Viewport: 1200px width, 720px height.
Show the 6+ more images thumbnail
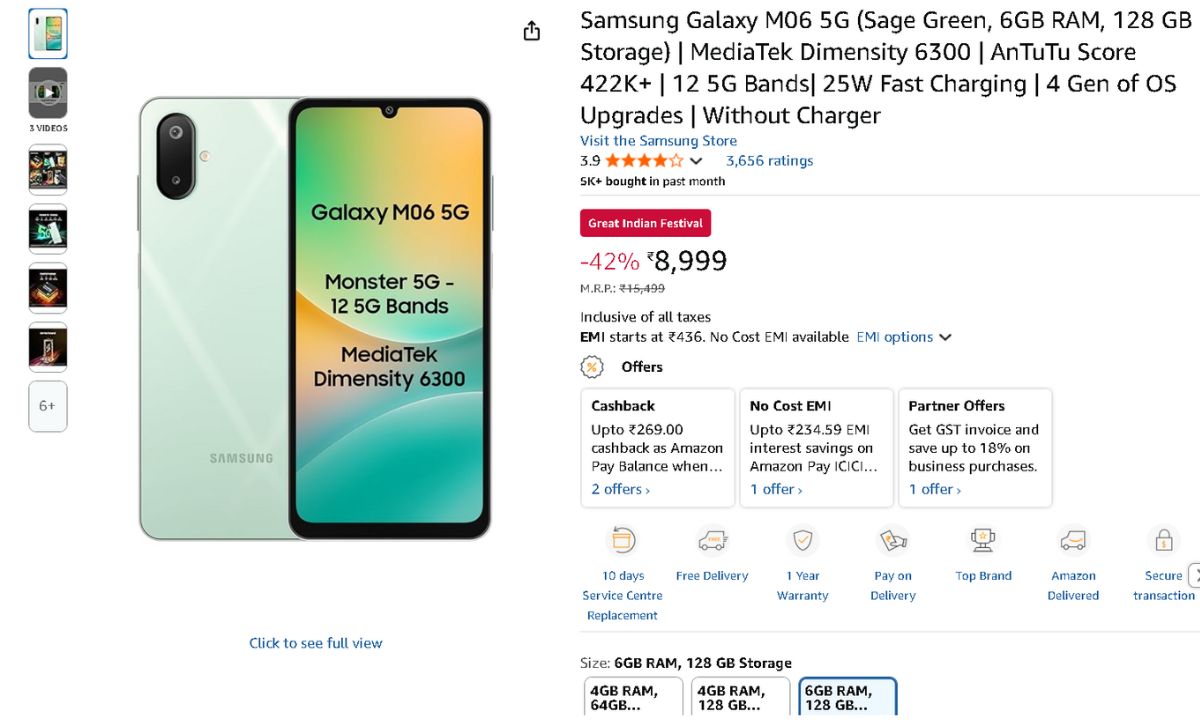tap(48, 406)
